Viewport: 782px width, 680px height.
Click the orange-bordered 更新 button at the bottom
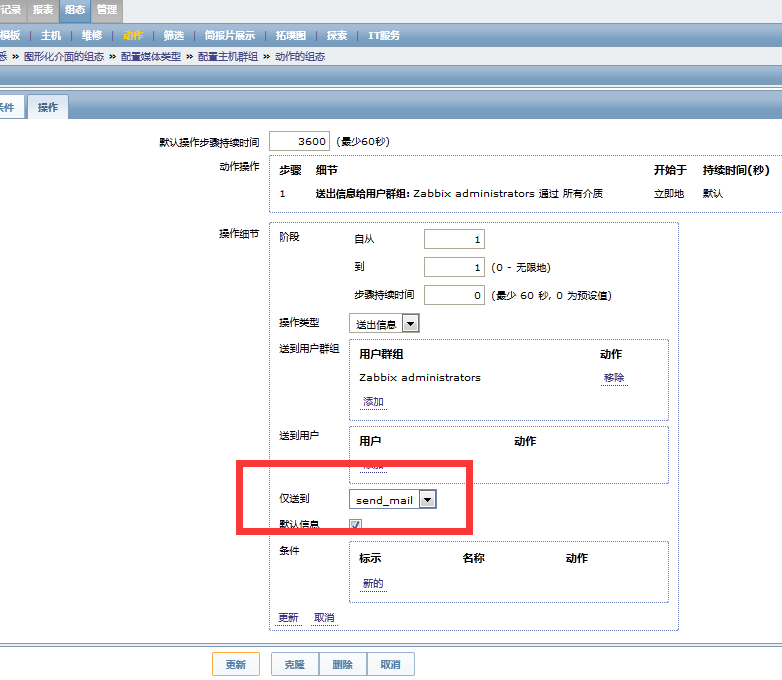[236, 665]
